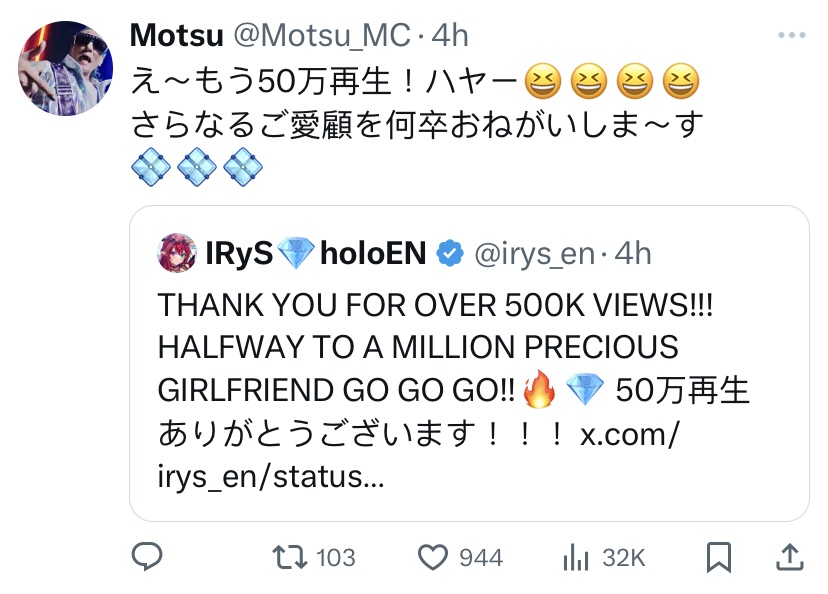Open IRyS's small avatar in quoted tweet
828x594 pixels.
[177, 253]
